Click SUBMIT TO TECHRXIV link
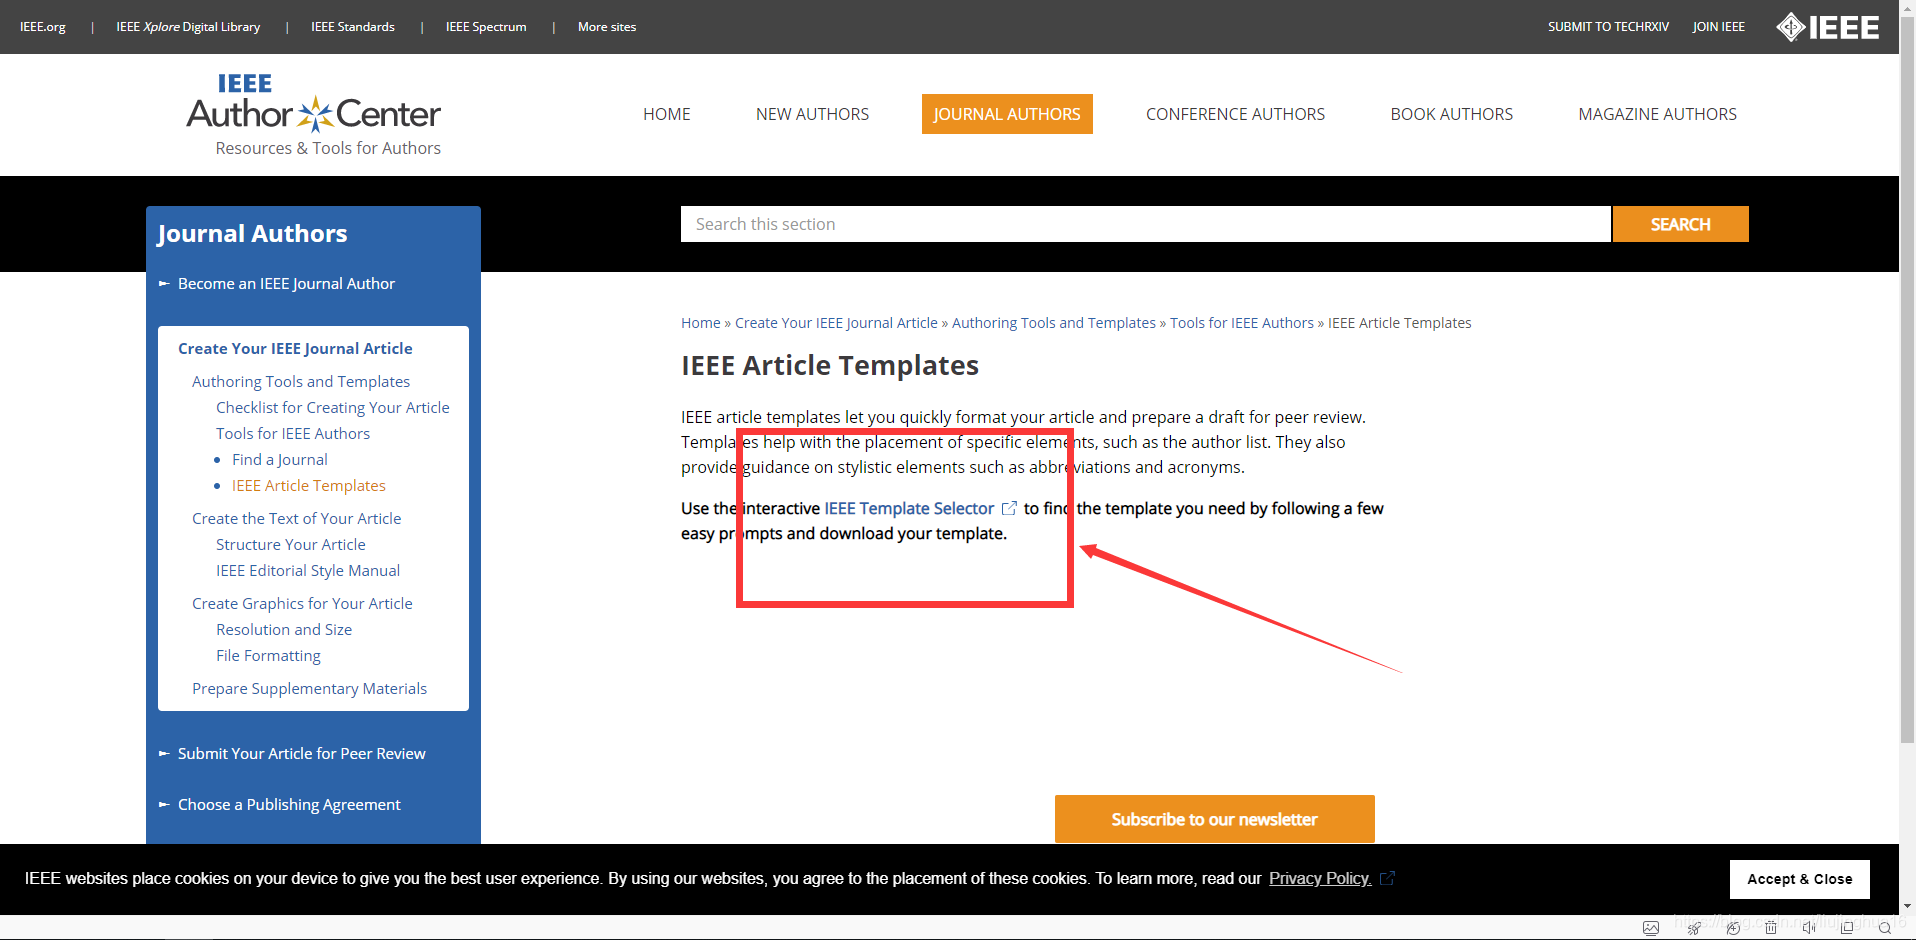The width and height of the screenshot is (1916, 940). (x=1608, y=27)
